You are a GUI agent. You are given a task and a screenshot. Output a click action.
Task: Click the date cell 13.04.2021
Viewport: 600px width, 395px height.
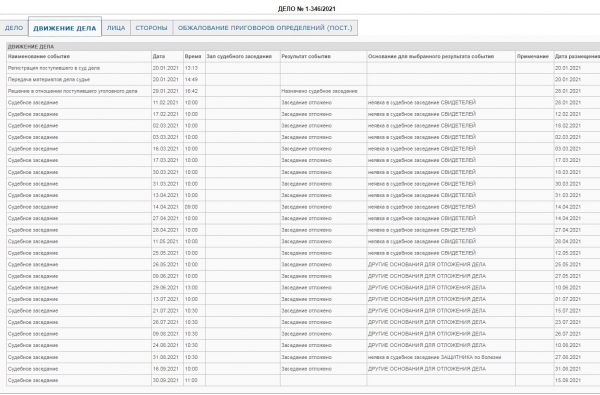(x=166, y=195)
